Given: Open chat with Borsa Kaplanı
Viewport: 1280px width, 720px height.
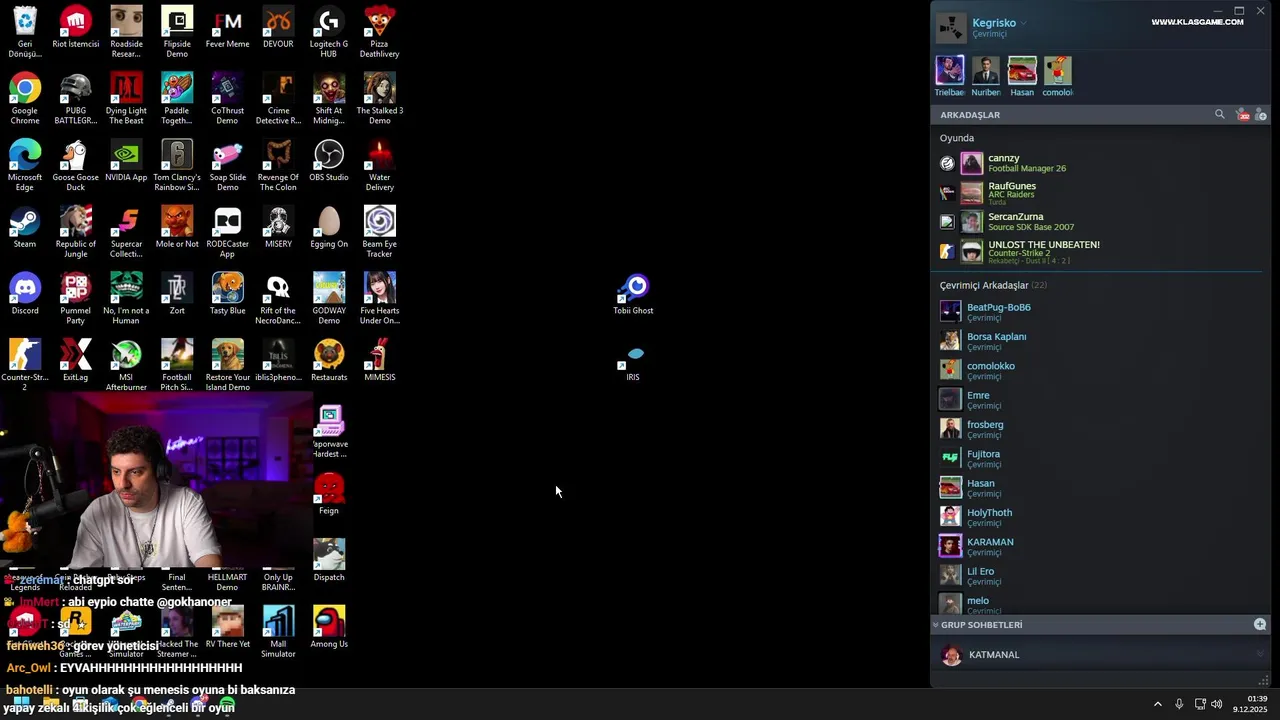Looking at the screenshot, I should (1100, 340).
